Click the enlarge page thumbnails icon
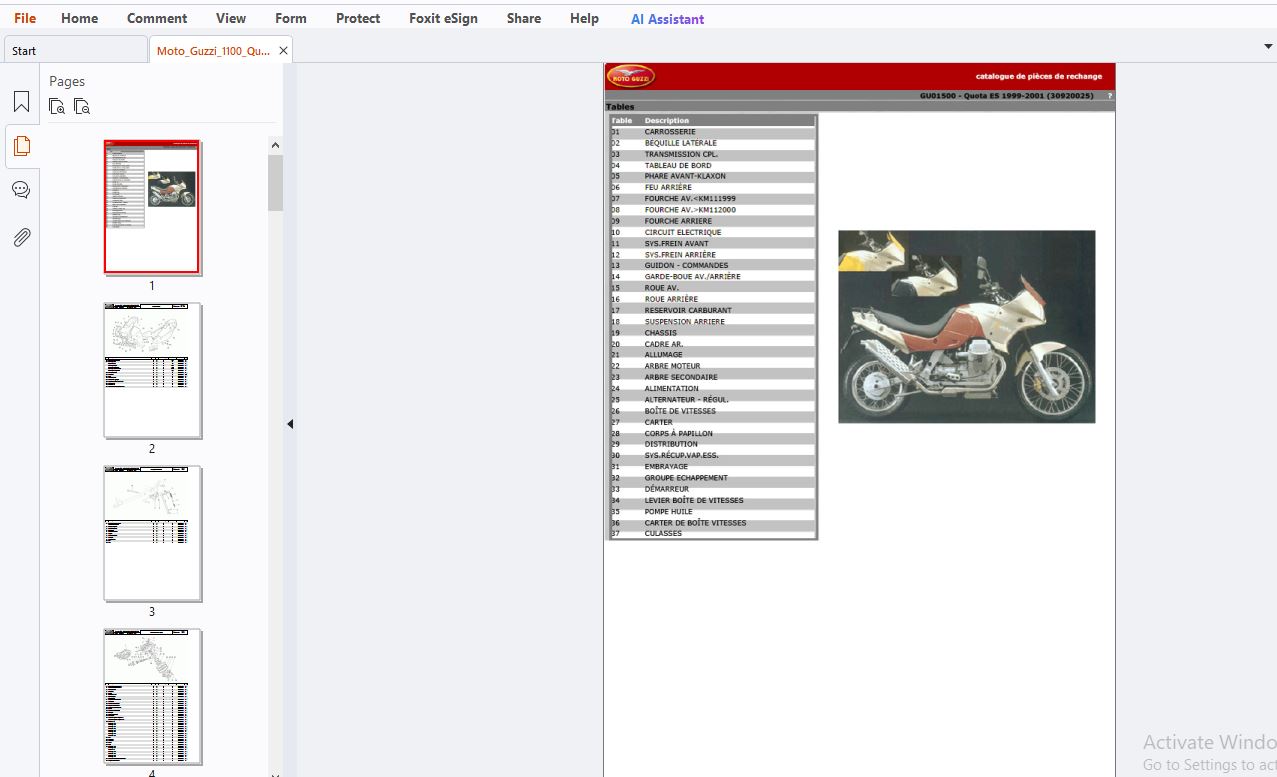Viewport: 1277px width, 777px height. [57, 106]
